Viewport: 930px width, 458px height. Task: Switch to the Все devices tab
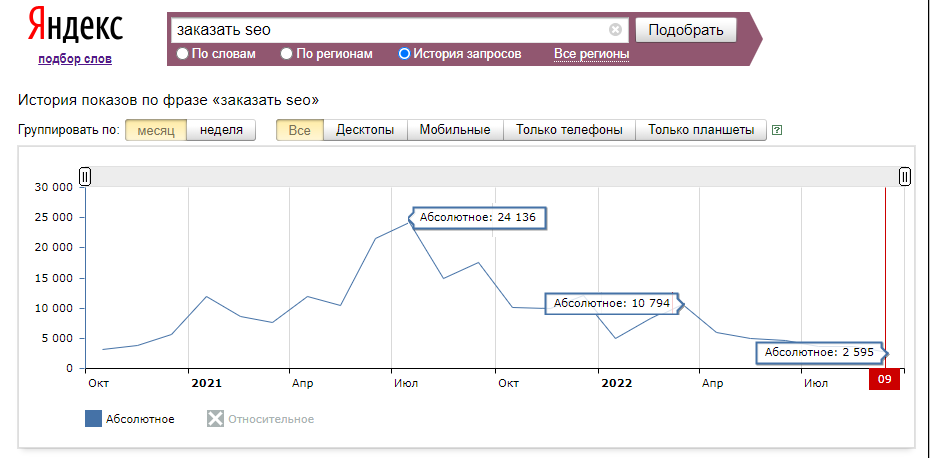tap(300, 130)
